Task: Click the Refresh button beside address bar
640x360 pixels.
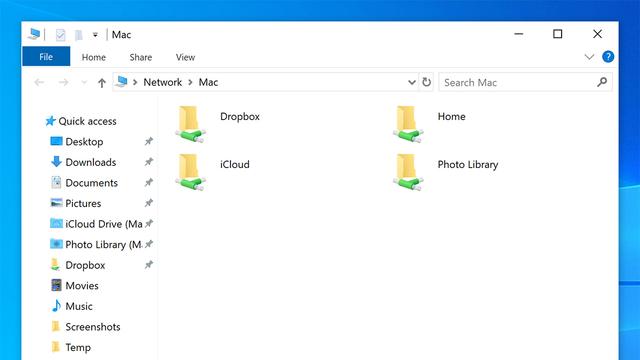Action: pyautogui.click(x=427, y=82)
